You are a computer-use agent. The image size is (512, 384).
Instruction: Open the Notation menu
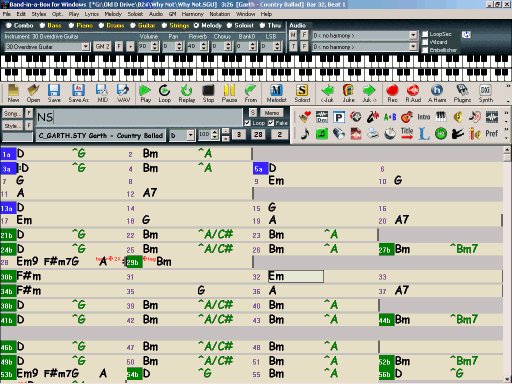220,14
